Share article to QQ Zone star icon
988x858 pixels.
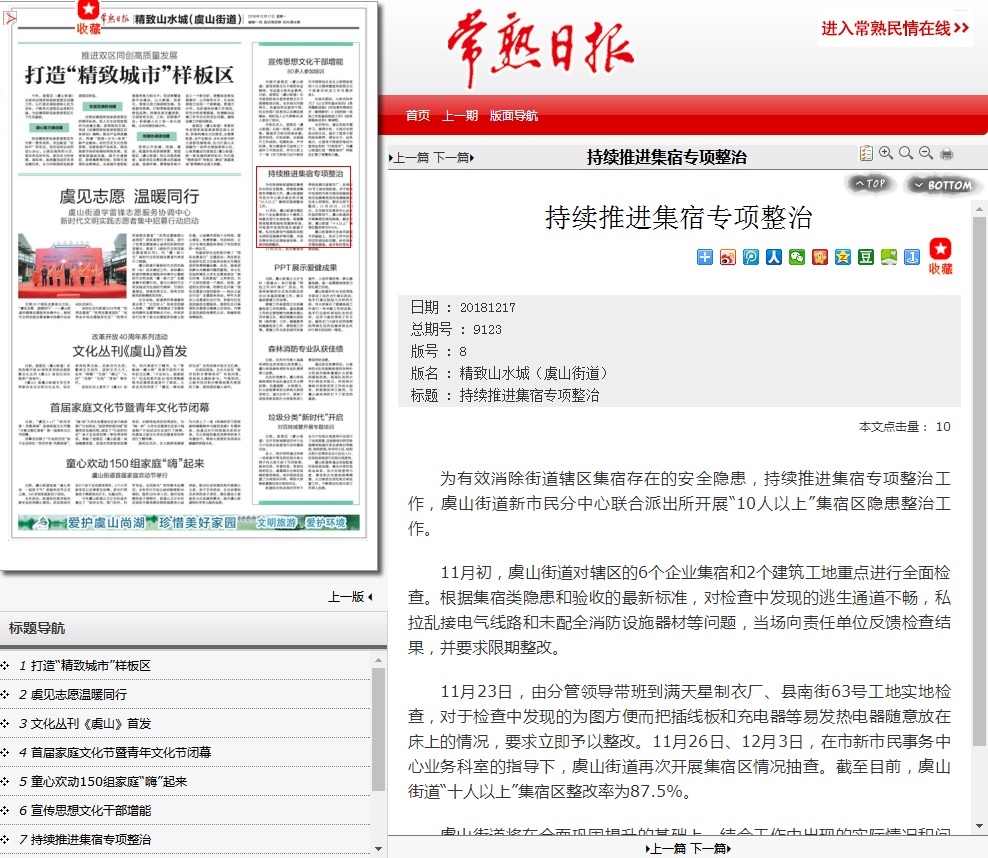[x=843, y=257]
